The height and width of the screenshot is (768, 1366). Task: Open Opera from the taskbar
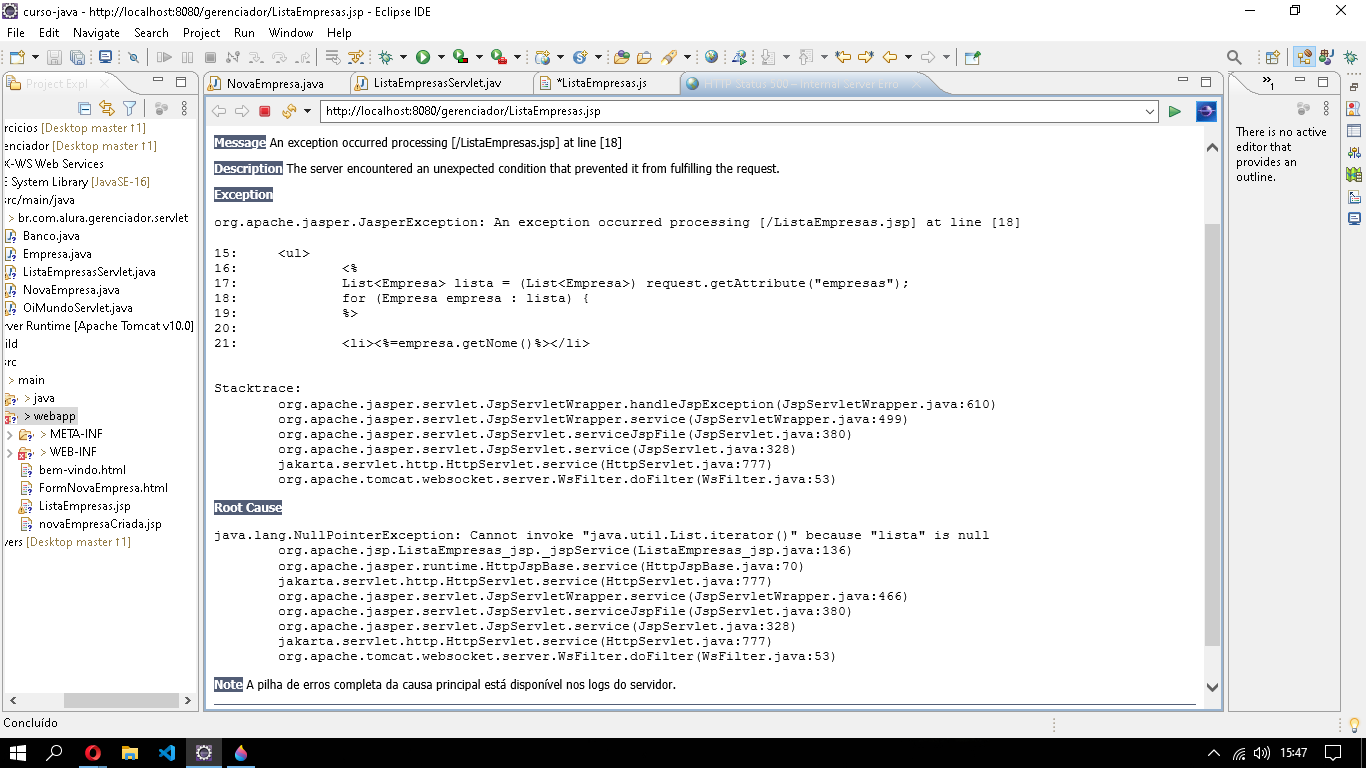[x=93, y=752]
